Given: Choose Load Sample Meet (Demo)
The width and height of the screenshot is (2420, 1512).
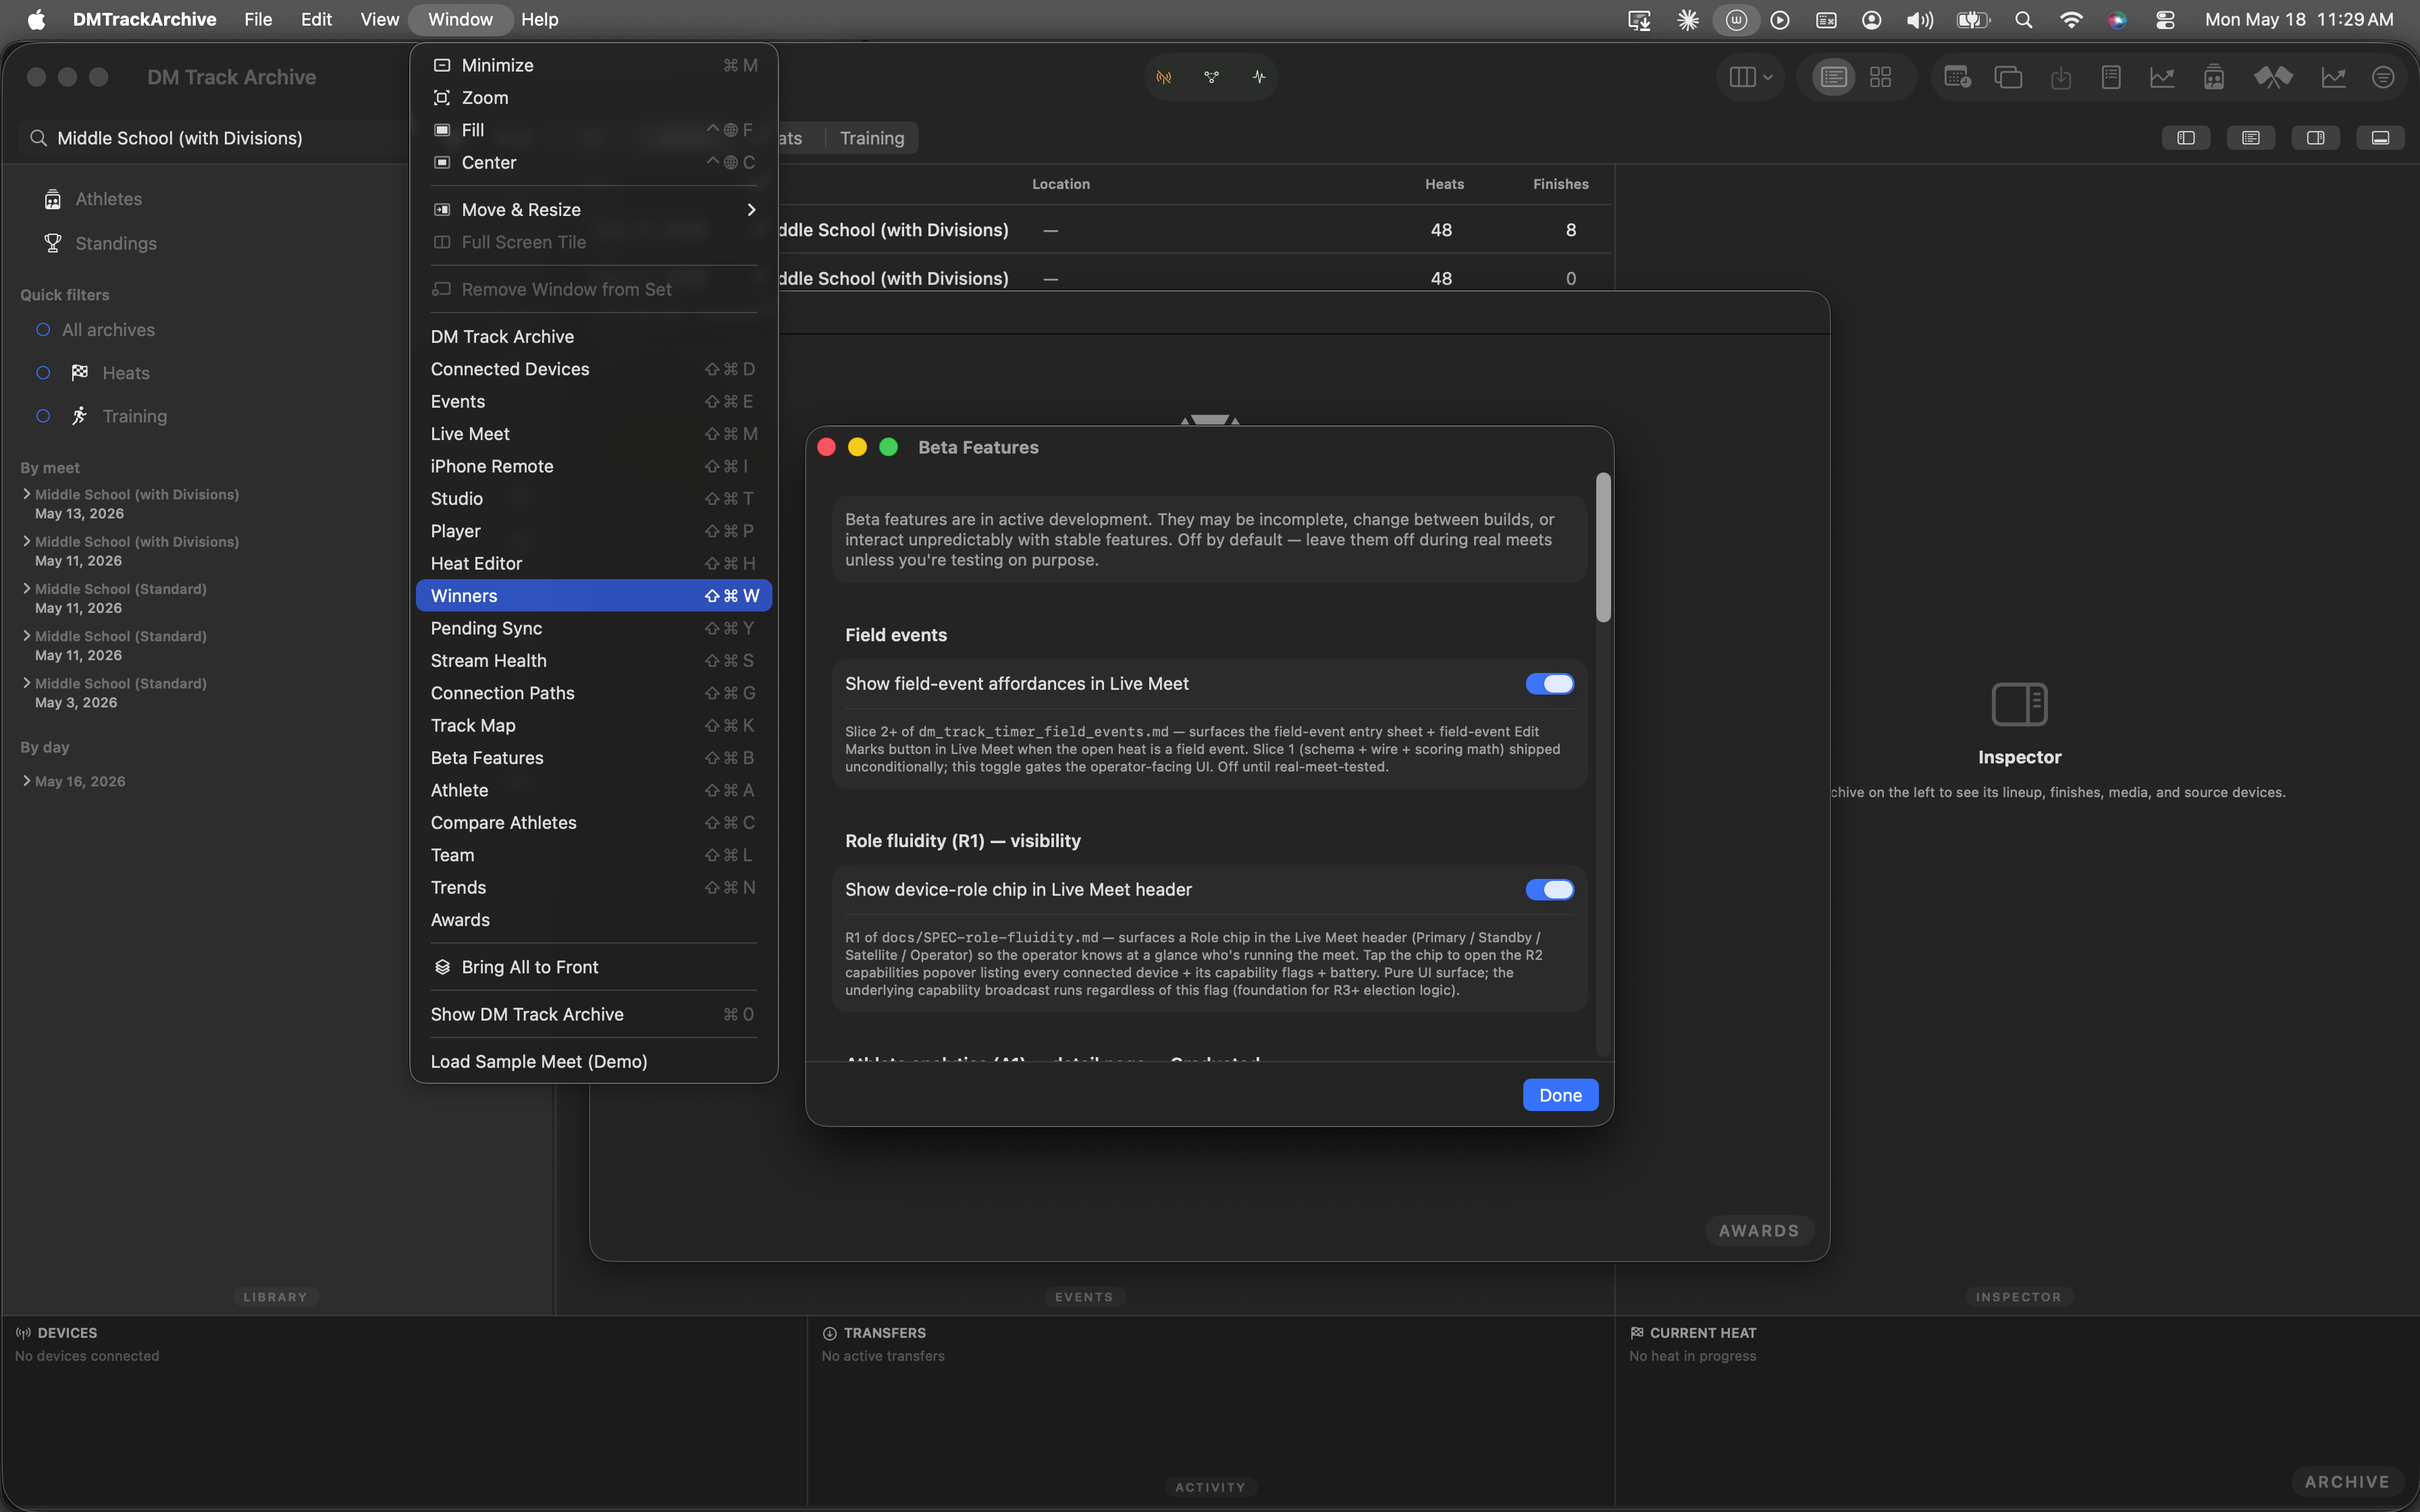Looking at the screenshot, I should point(594,1062).
